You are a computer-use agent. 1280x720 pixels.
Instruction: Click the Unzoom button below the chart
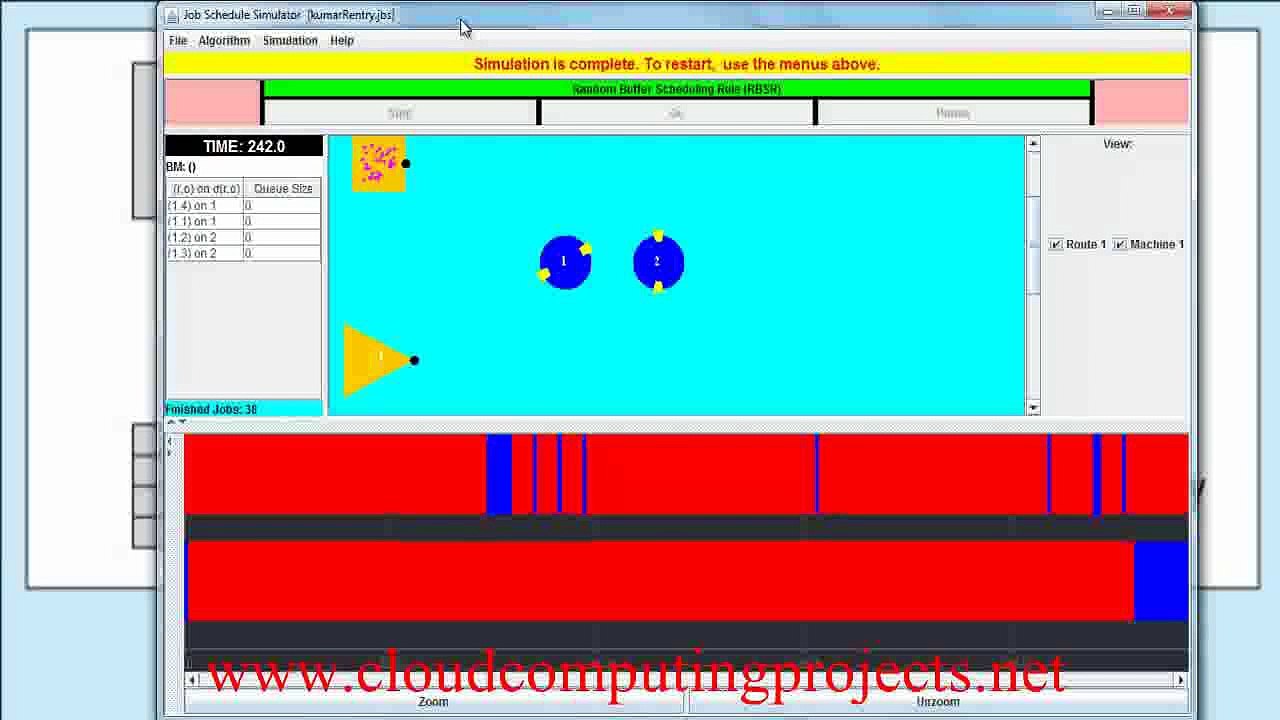(x=938, y=702)
